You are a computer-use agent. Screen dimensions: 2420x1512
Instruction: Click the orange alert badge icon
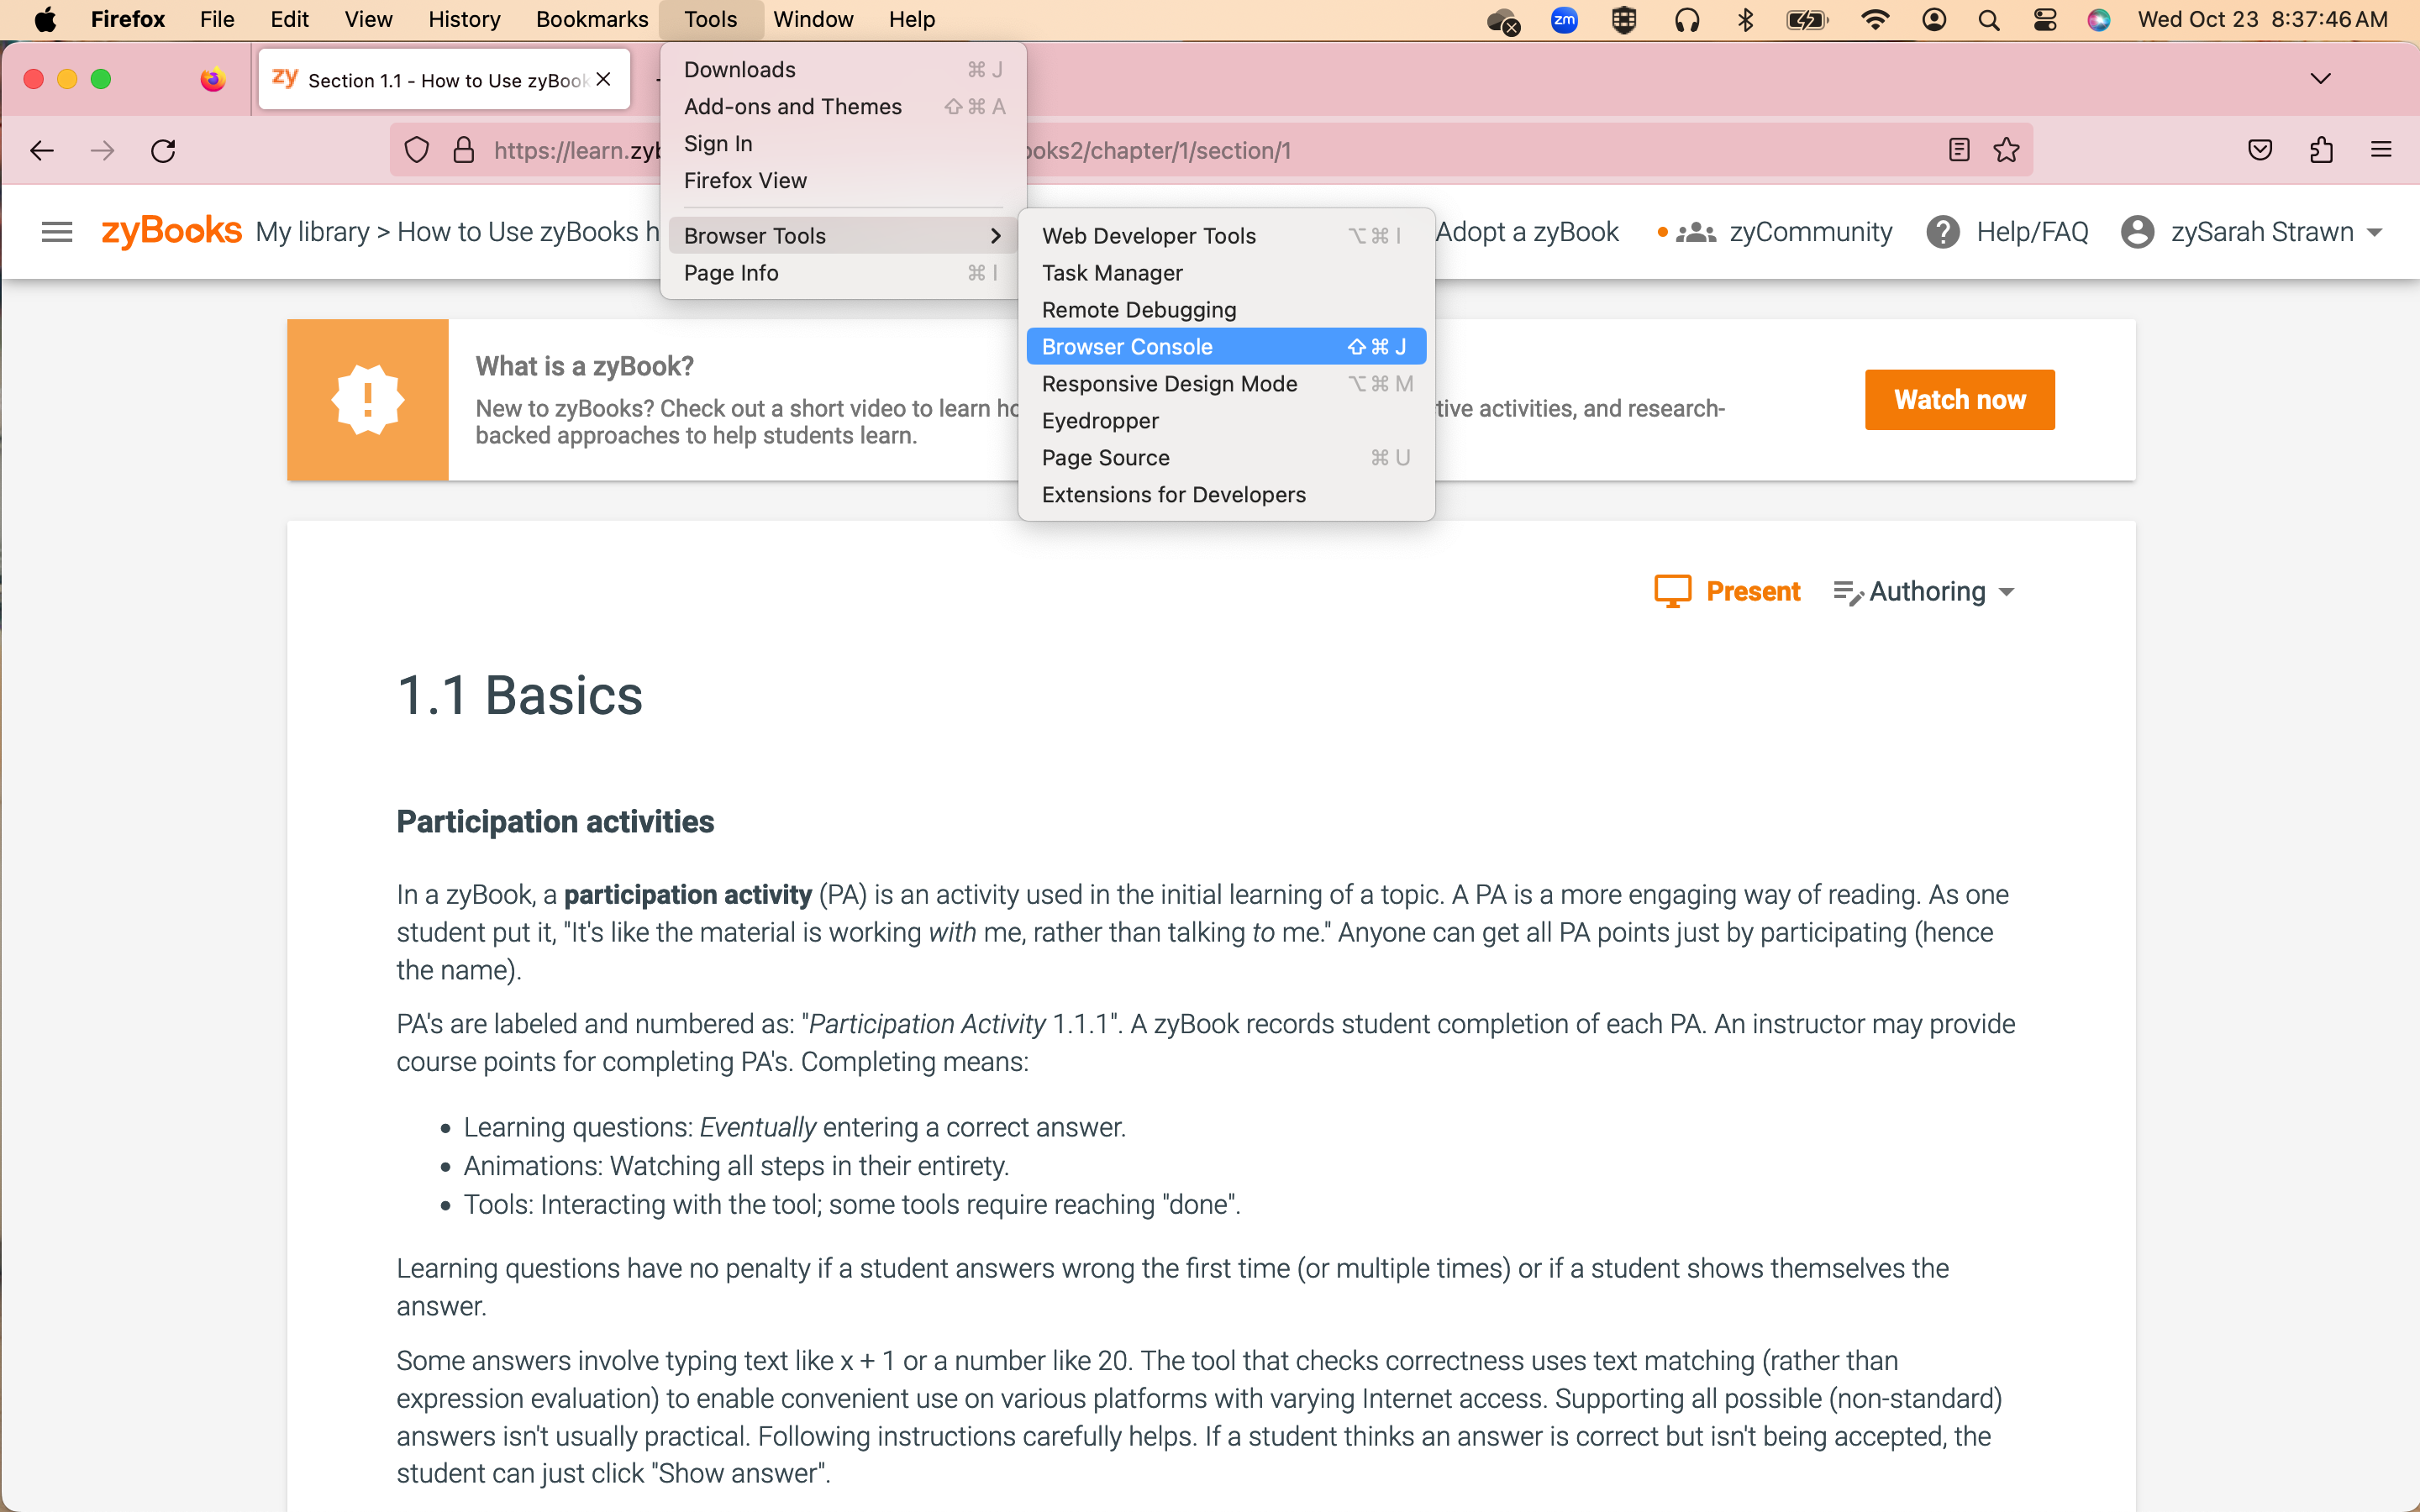pyautogui.click(x=368, y=400)
